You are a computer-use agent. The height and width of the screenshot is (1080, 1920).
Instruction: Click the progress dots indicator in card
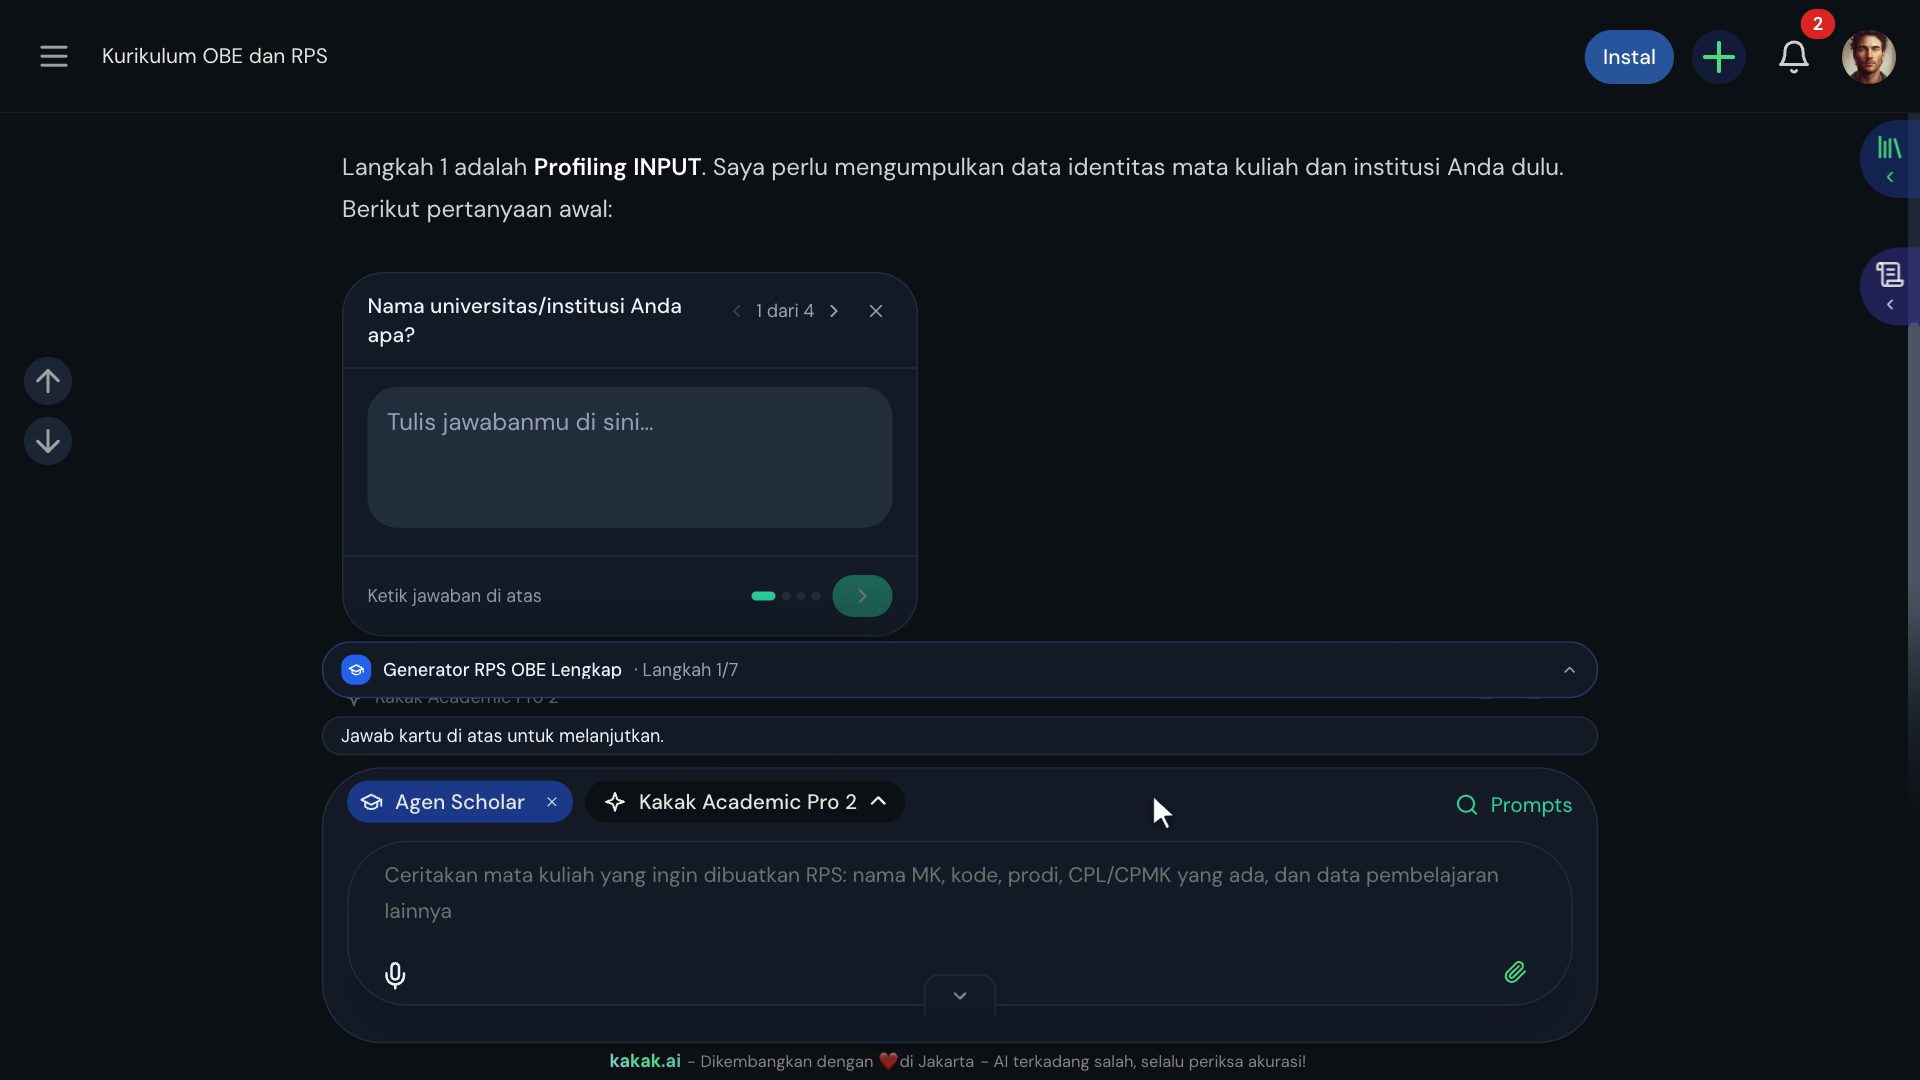coord(786,596)
